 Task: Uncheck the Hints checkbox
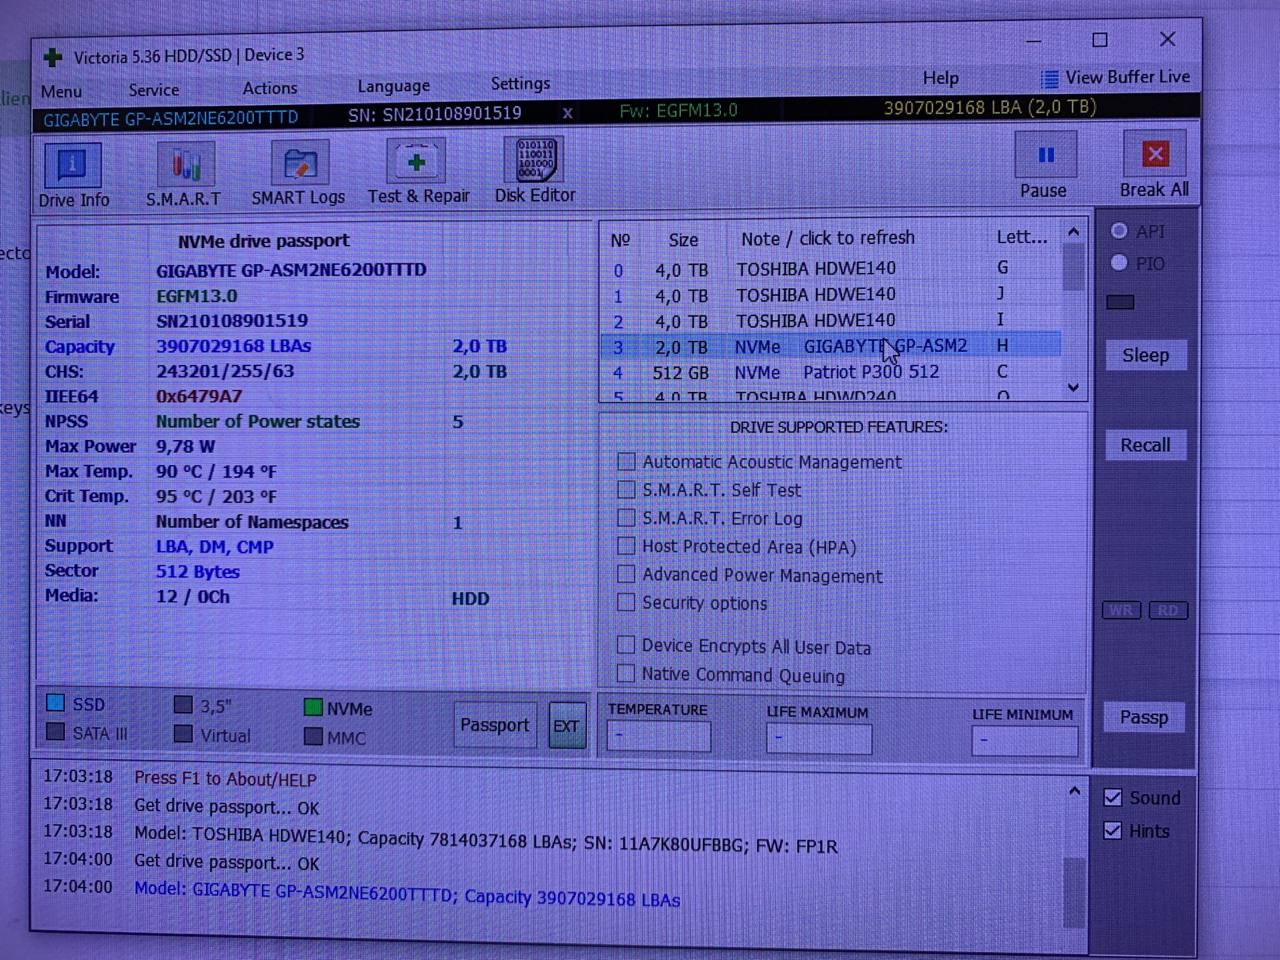(x=1112, y=830)
